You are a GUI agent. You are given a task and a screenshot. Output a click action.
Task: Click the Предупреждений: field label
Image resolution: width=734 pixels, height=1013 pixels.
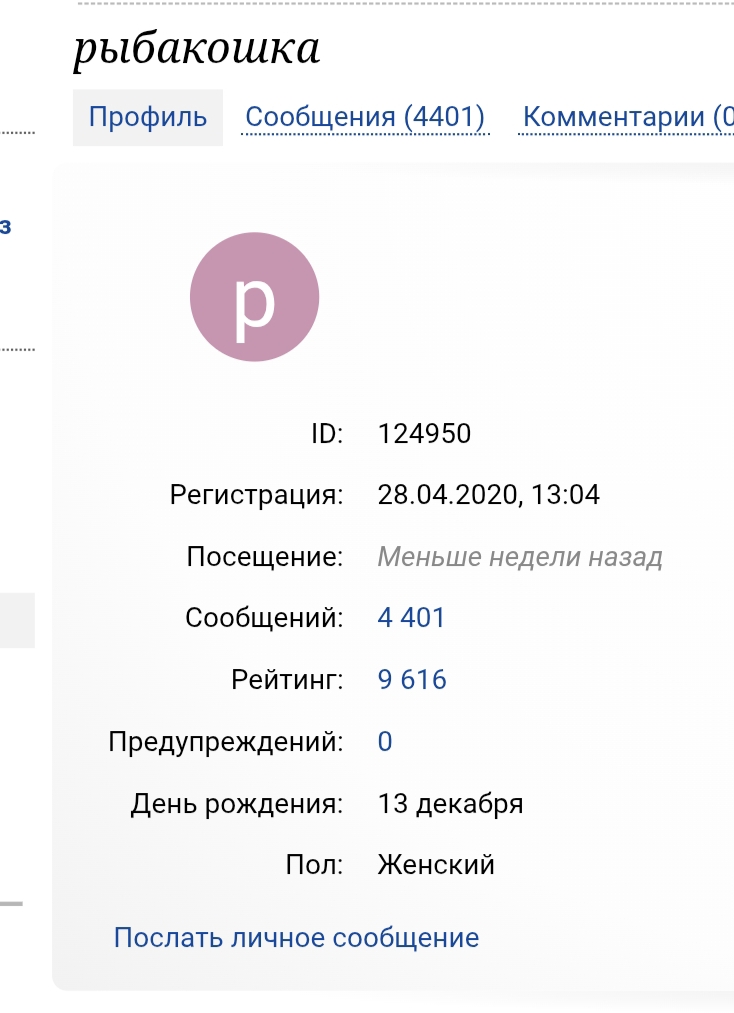tap(226, 742)
